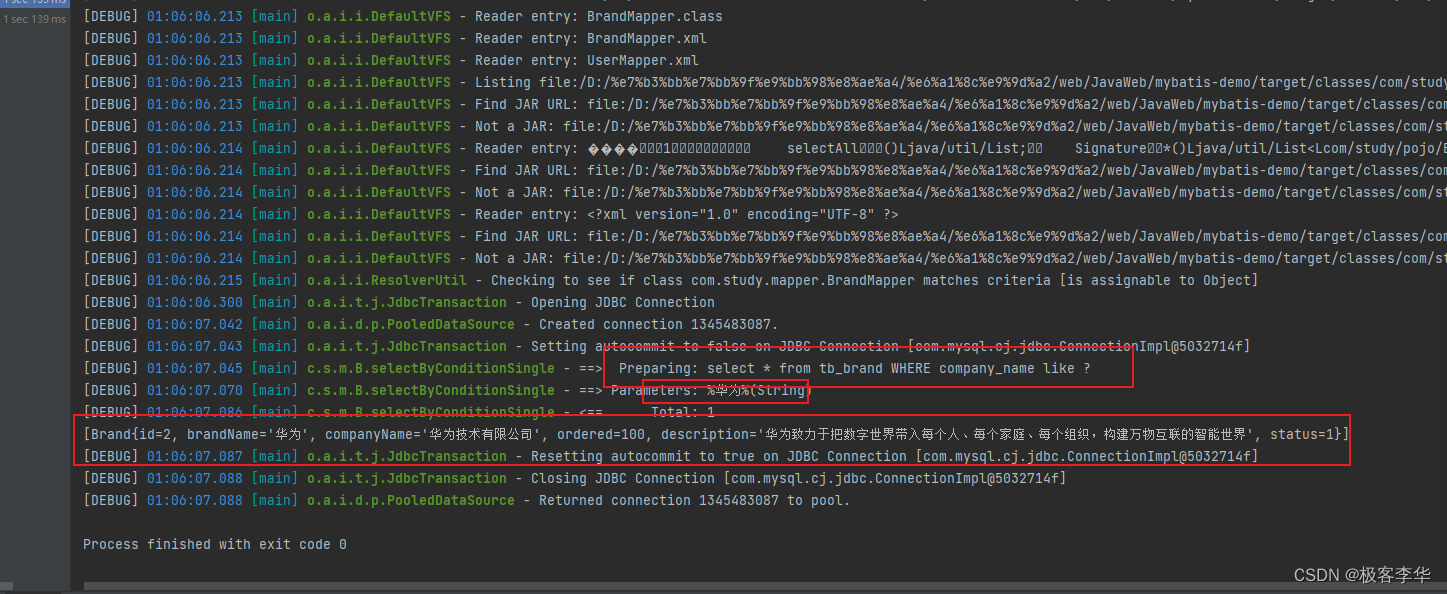Click the timestamp '01:06:06.215'
Image resolution: width=1447 pixels, height=594 pixels.
click(x=194, y=280)
